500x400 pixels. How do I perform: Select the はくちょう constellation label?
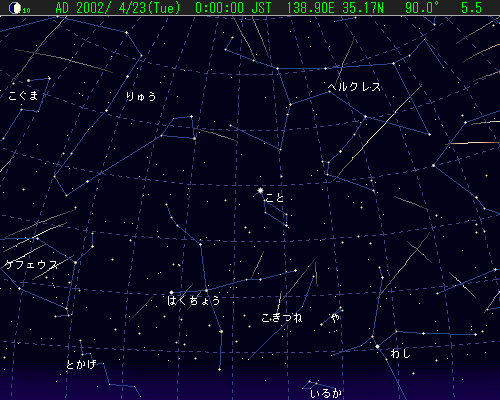click(x=193, y=300)
